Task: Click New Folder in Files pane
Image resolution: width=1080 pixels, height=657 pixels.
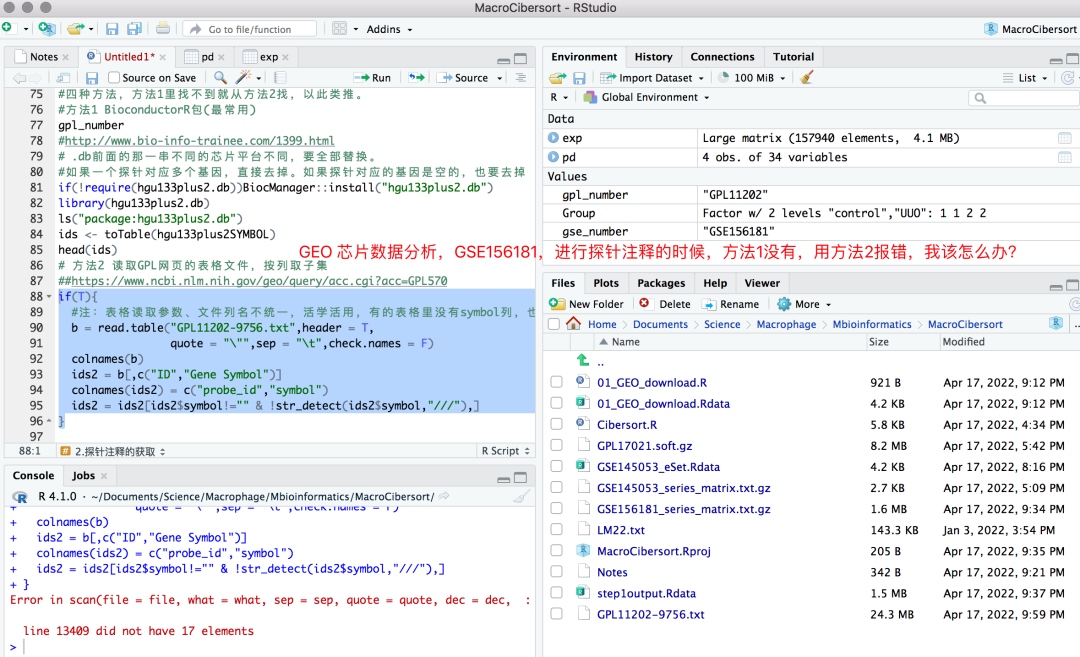Action: (587, 304)
